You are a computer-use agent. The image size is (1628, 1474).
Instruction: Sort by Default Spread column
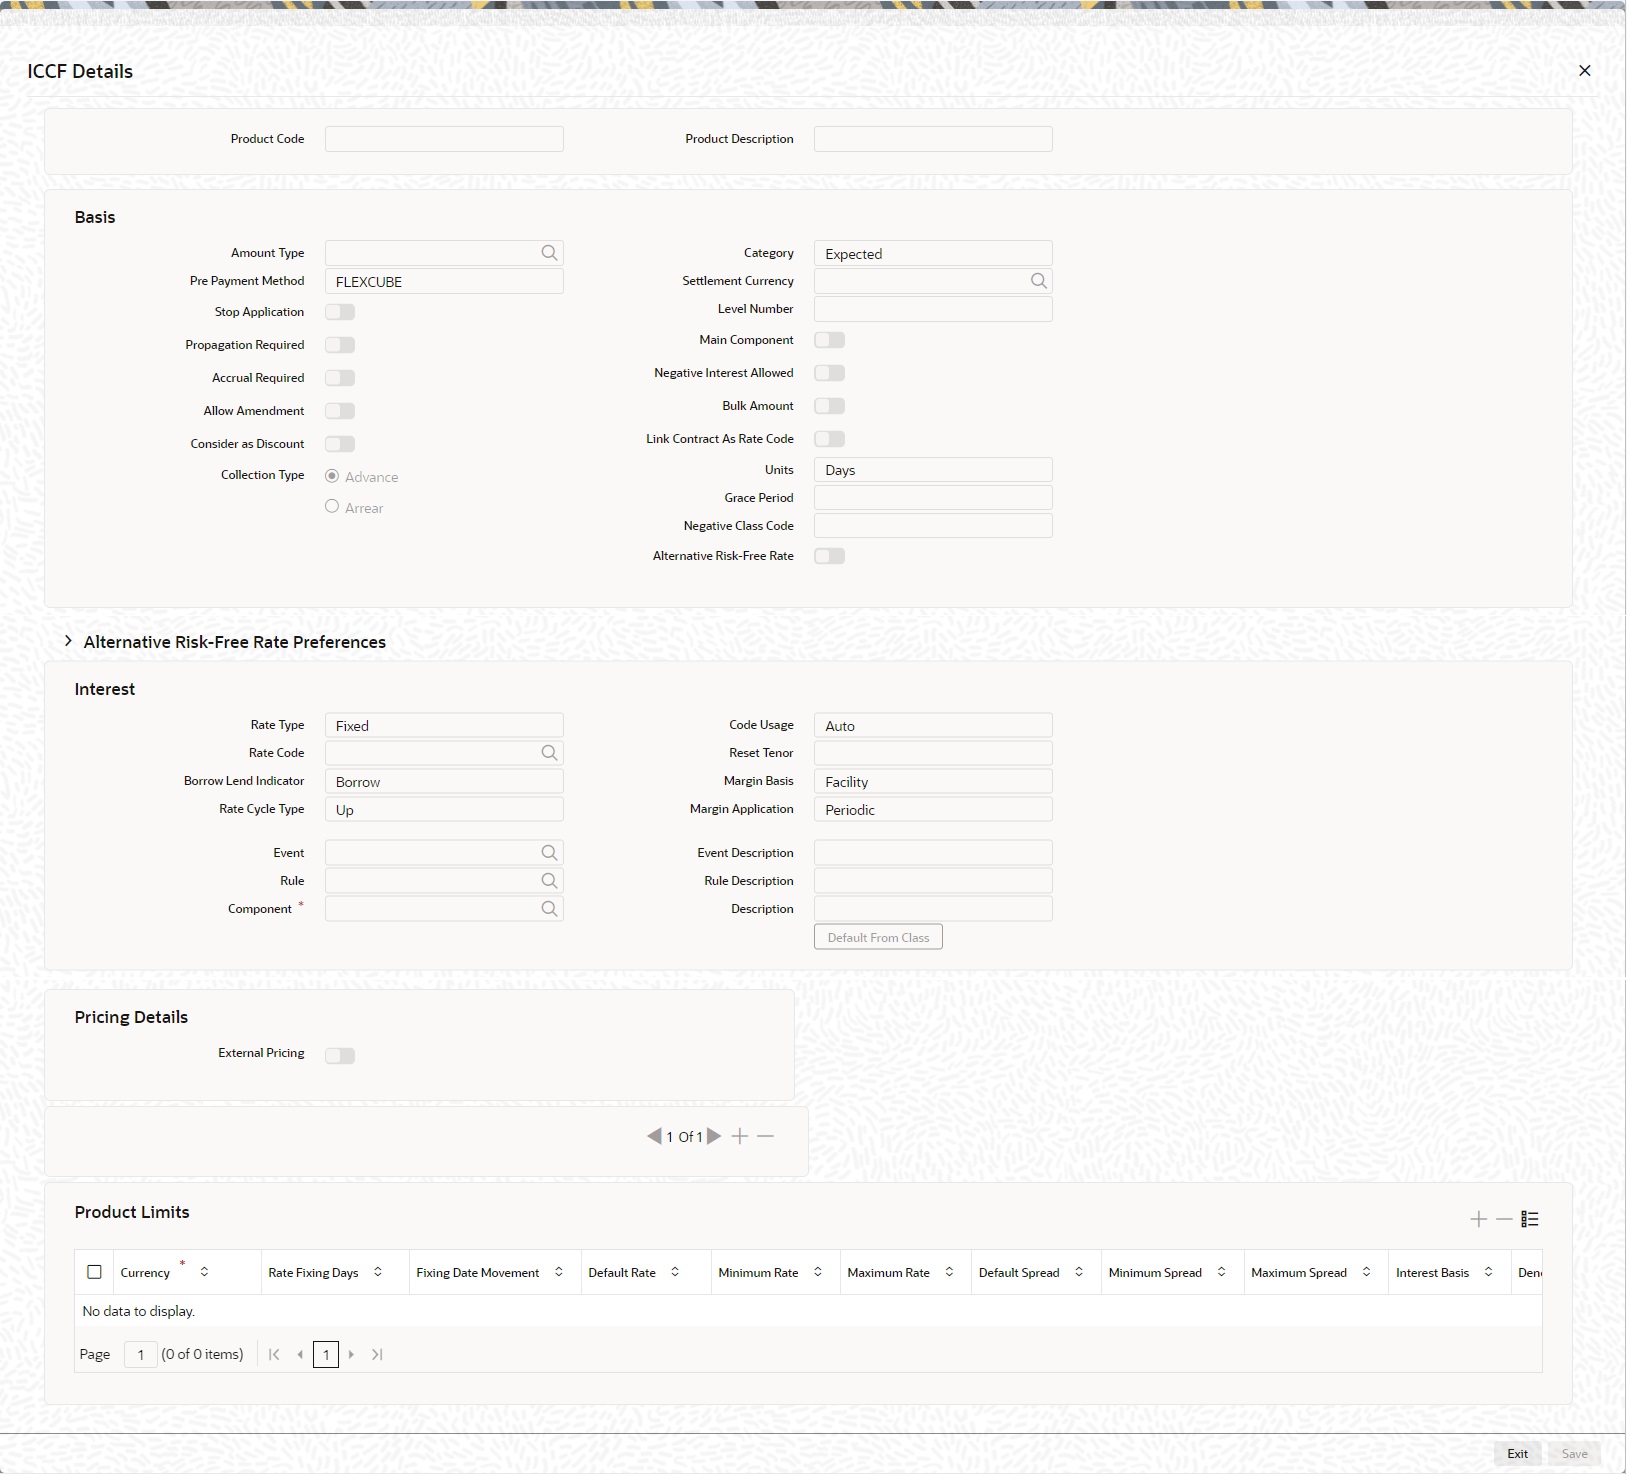[1079, 1272]
